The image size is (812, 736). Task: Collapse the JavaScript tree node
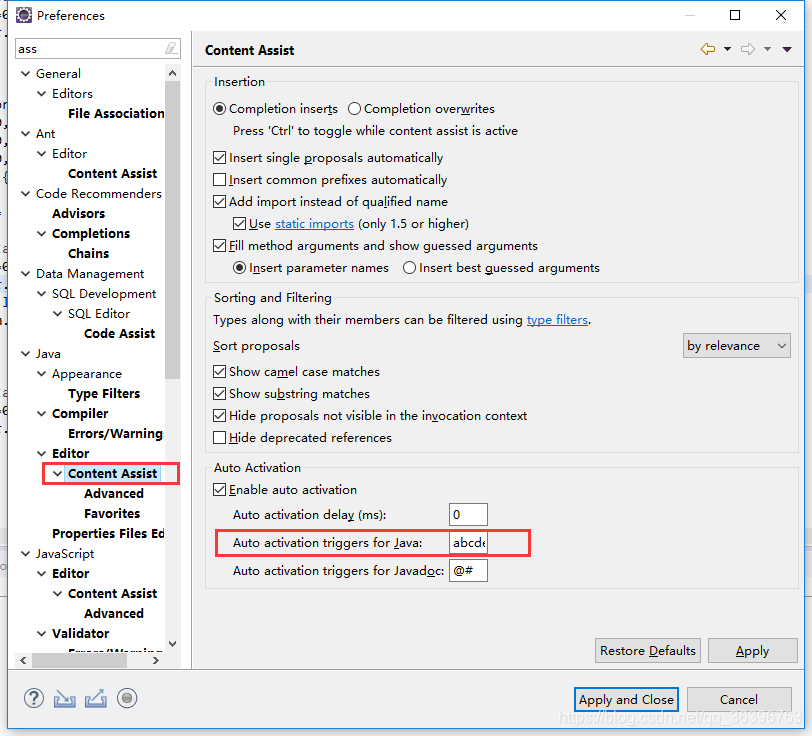(25, 554)
